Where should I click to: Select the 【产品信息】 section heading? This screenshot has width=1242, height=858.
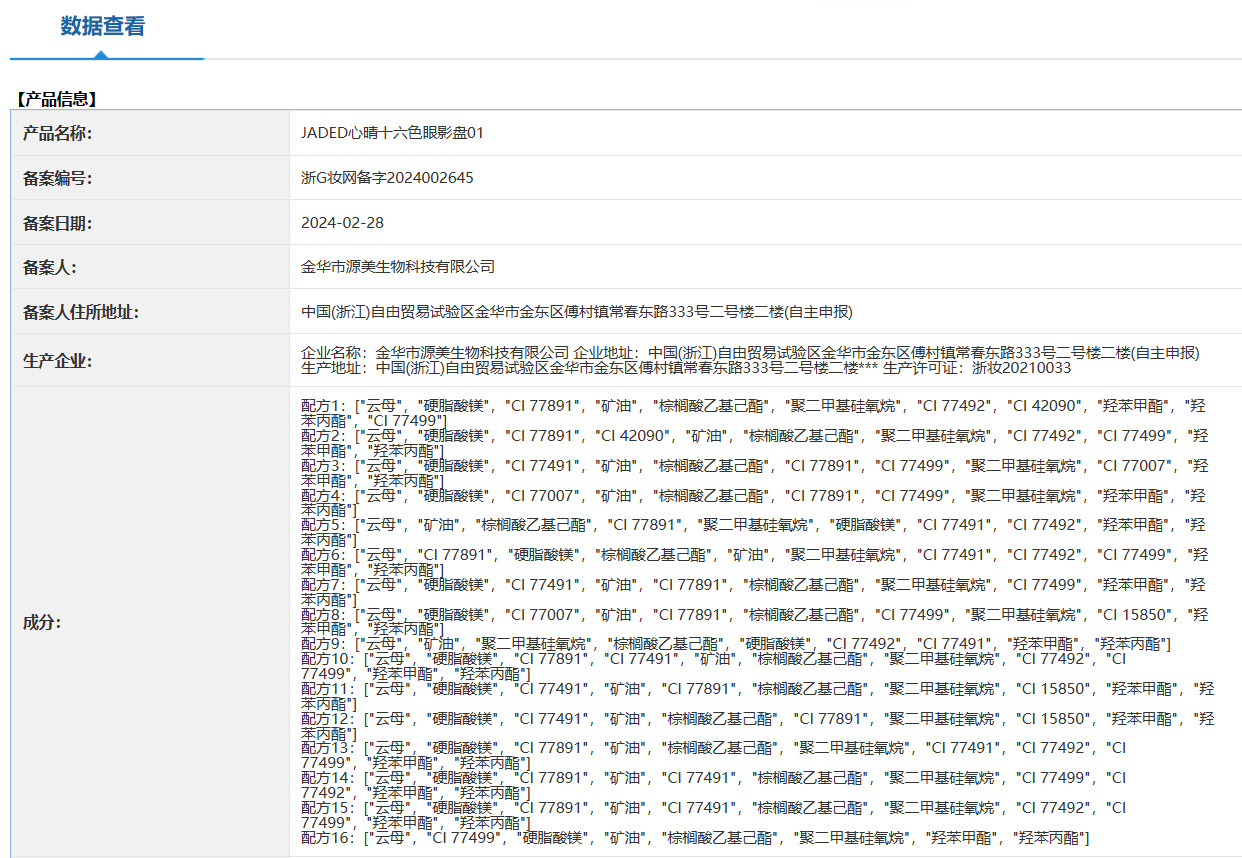[56, 99]
